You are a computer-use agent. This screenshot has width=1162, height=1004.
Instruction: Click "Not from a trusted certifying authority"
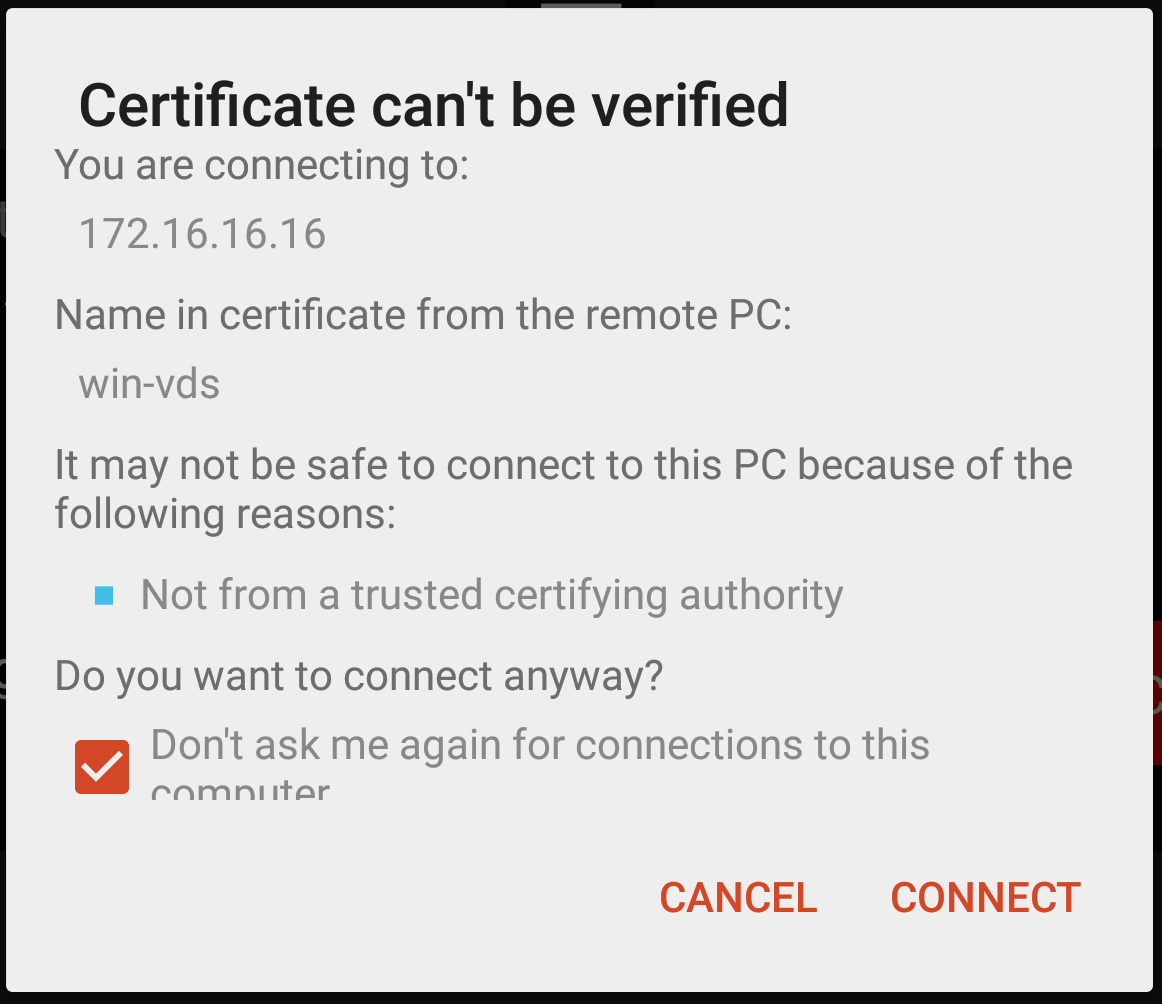tap(492, 595)
